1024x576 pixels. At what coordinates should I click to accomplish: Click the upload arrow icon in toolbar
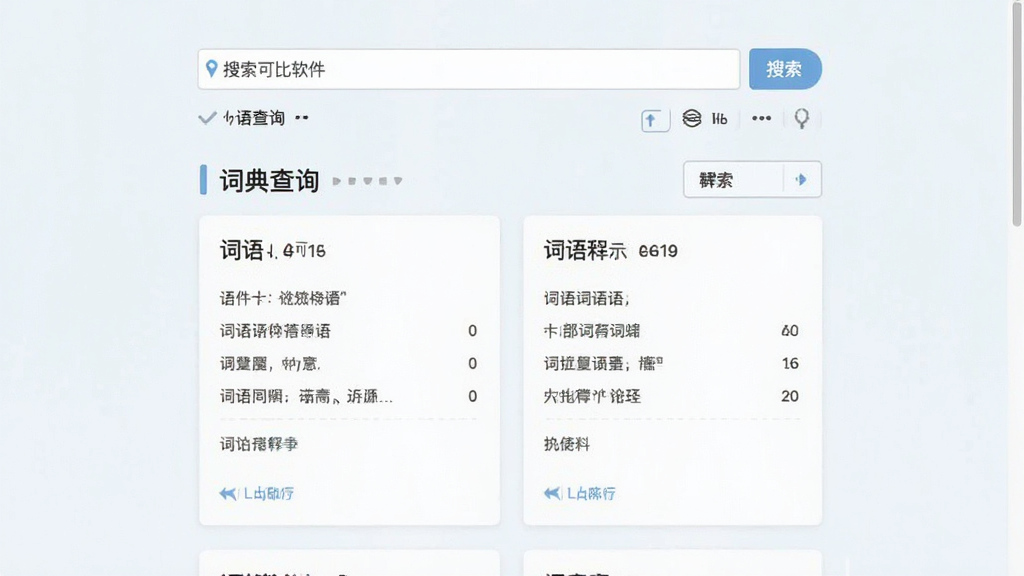(655, 120)
